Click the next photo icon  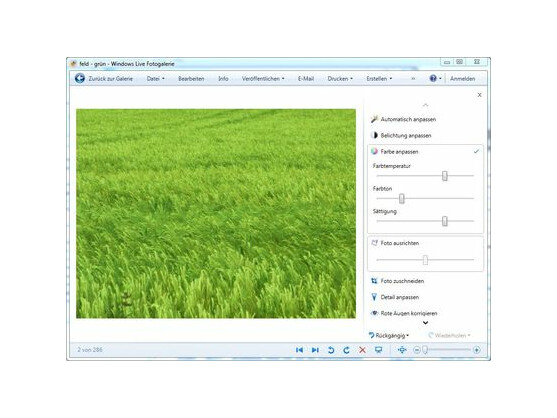(x=315, y=350)
